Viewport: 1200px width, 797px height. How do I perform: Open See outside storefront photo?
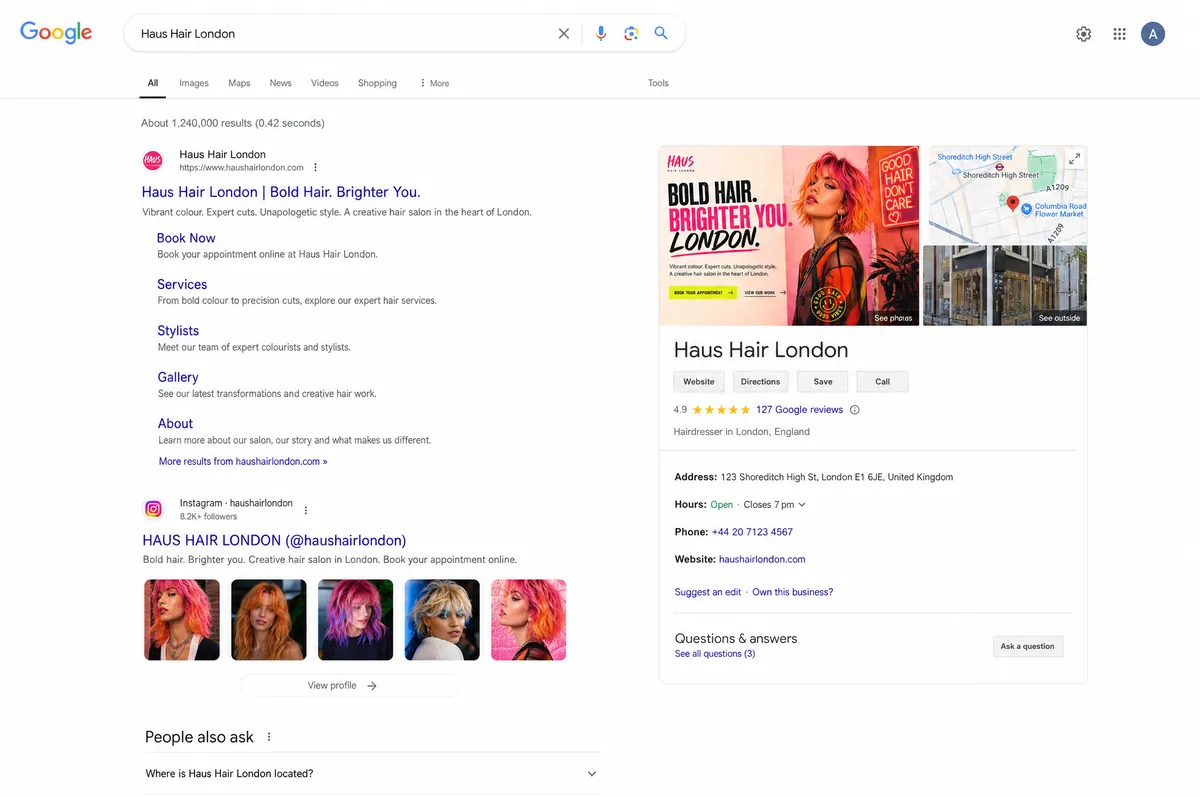pos(1005,285)
